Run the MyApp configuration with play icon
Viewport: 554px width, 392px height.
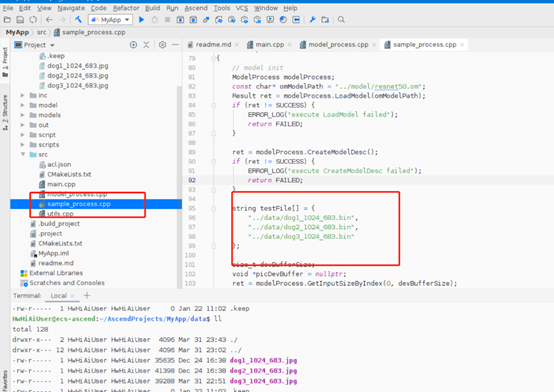pyautogui.click(x=141, y=20)
